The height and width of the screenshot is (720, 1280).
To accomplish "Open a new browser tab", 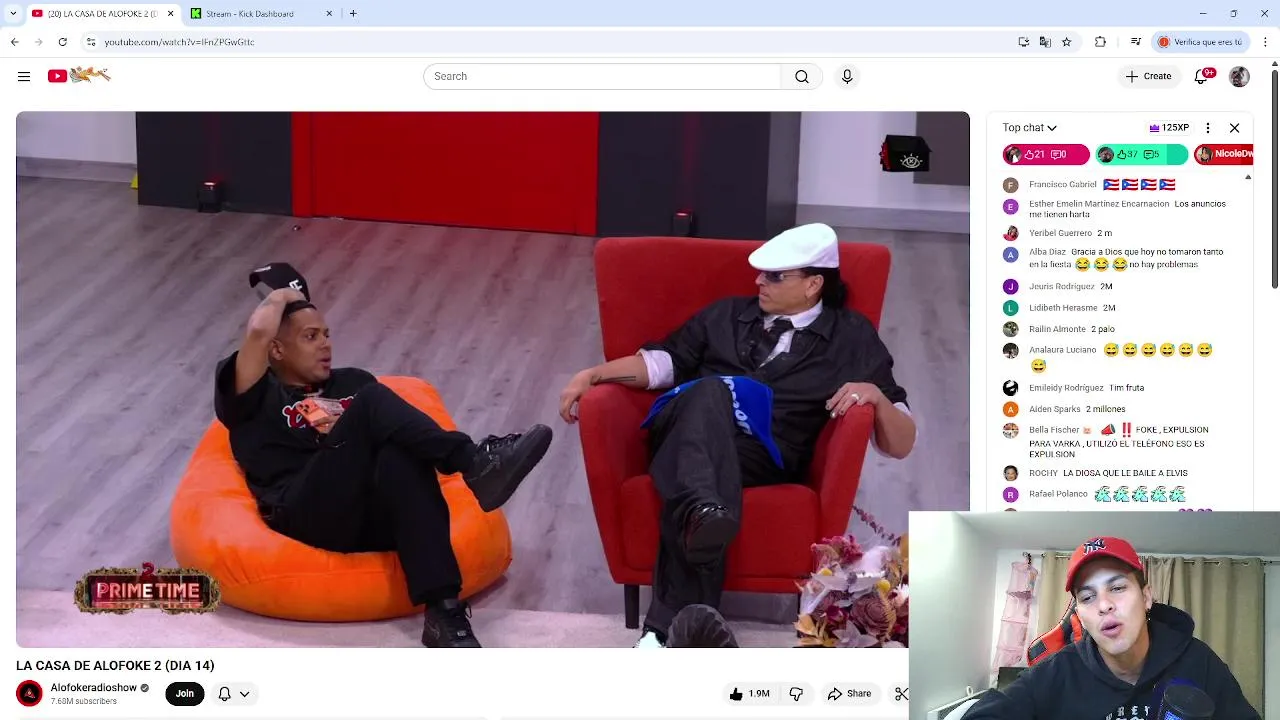I will (x=353, y=13).
